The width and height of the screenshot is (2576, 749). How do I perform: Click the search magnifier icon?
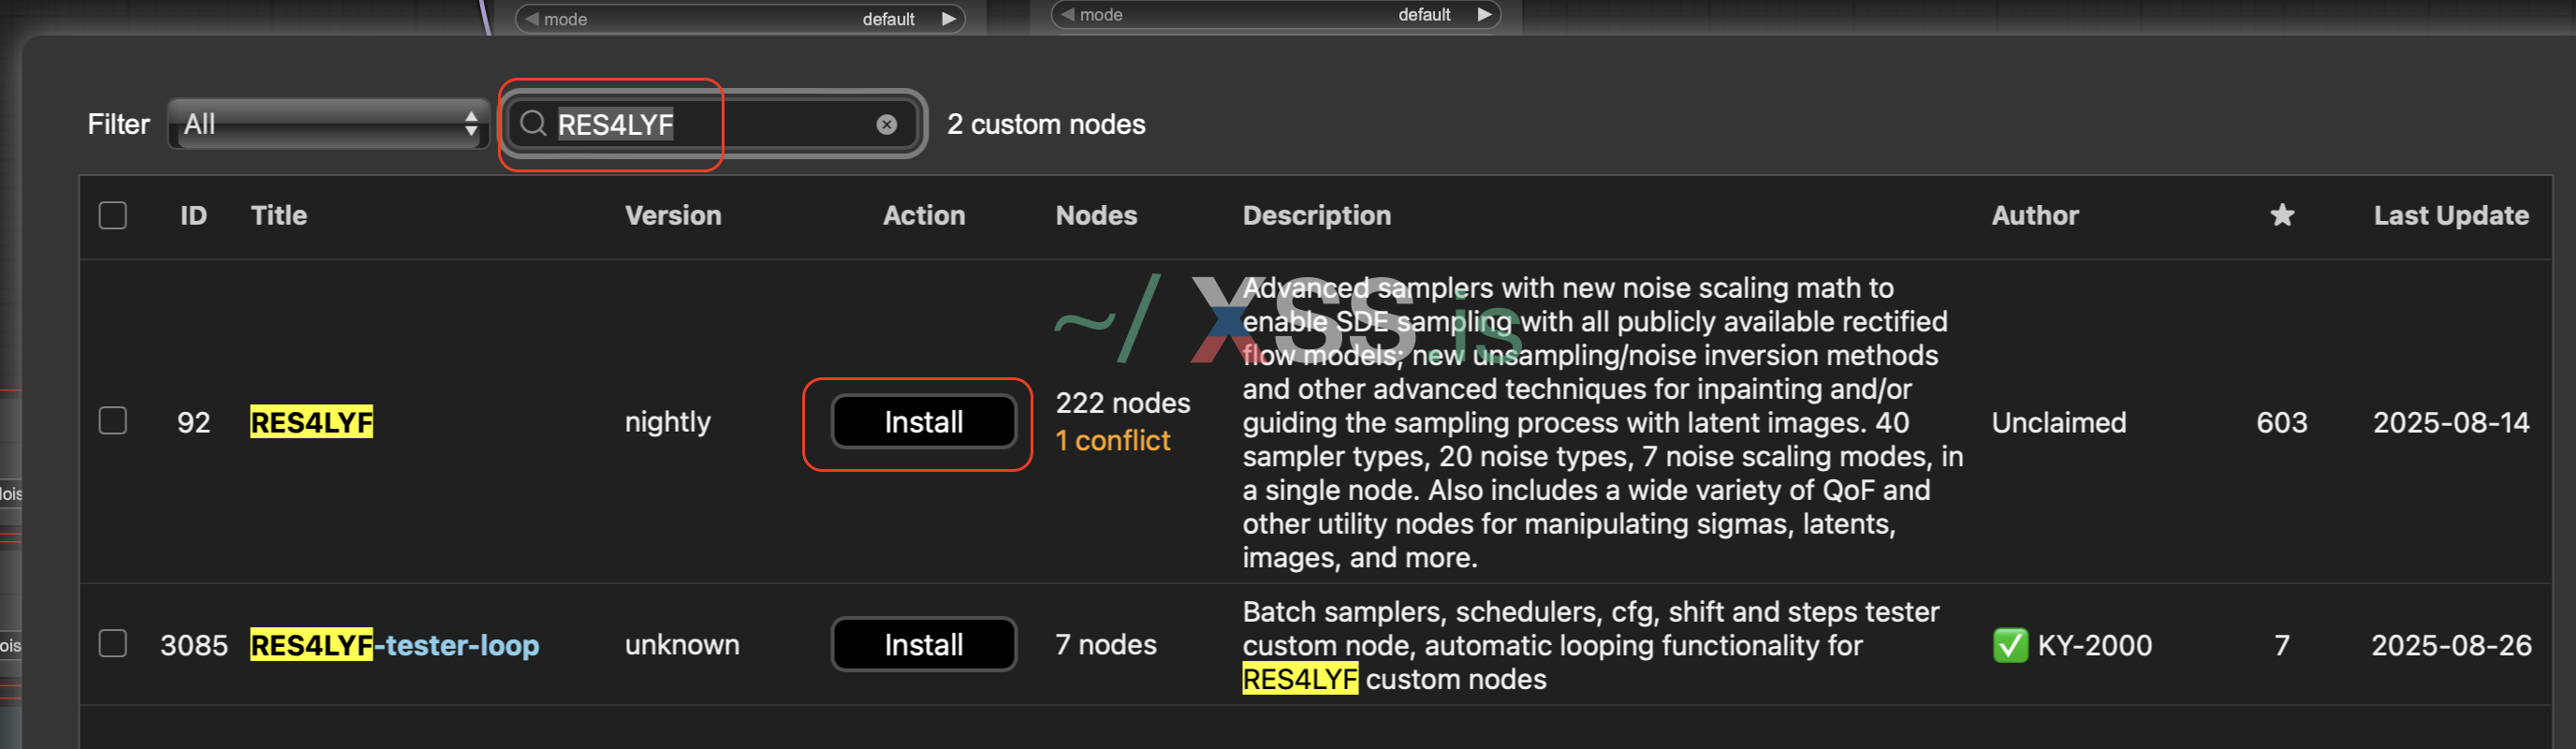533,124
